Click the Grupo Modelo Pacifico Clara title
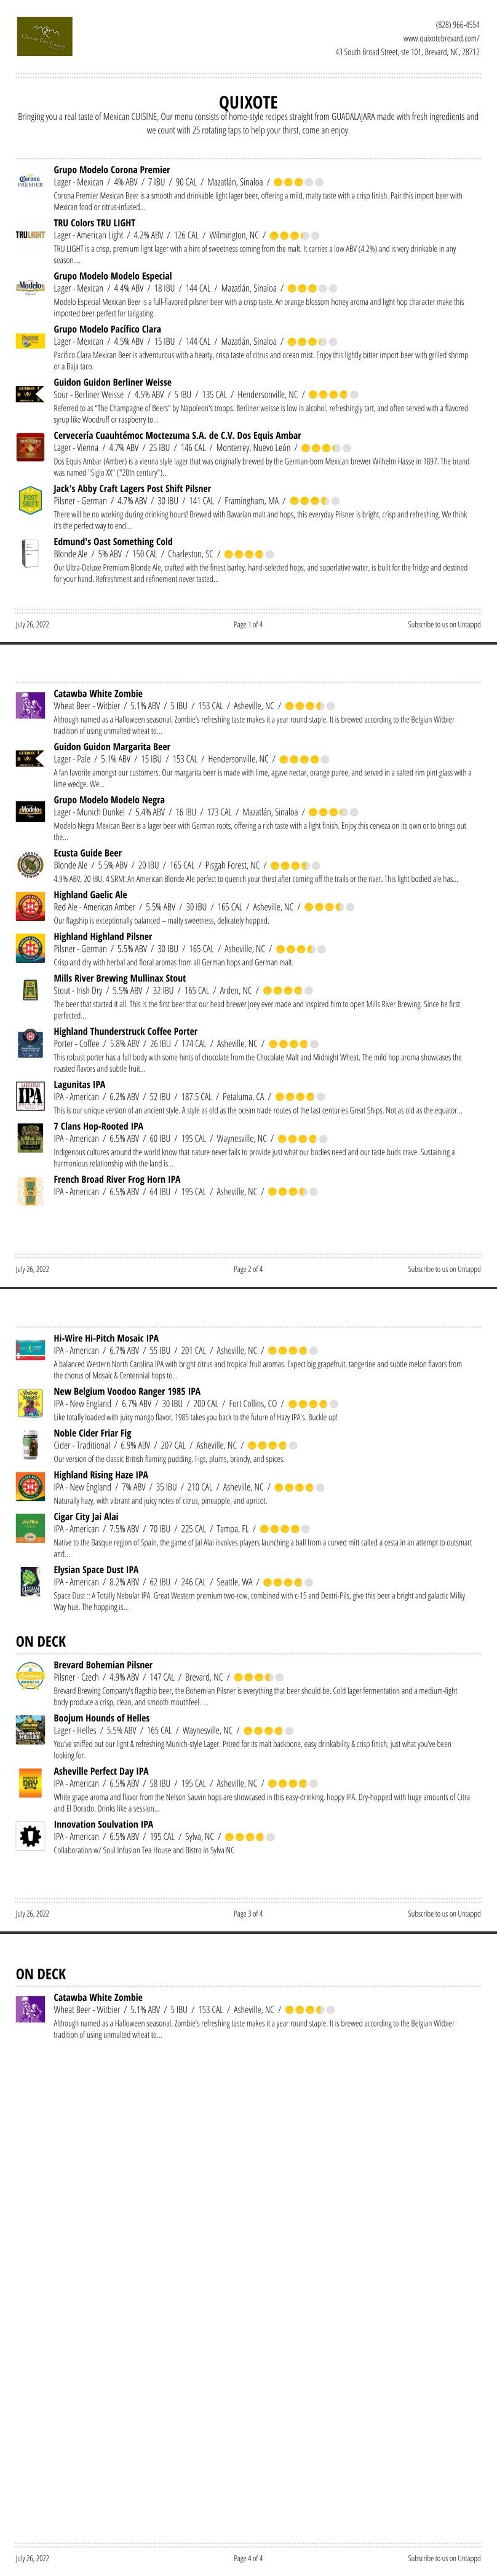Screen dimensions: 497x2576 point(107,329)
